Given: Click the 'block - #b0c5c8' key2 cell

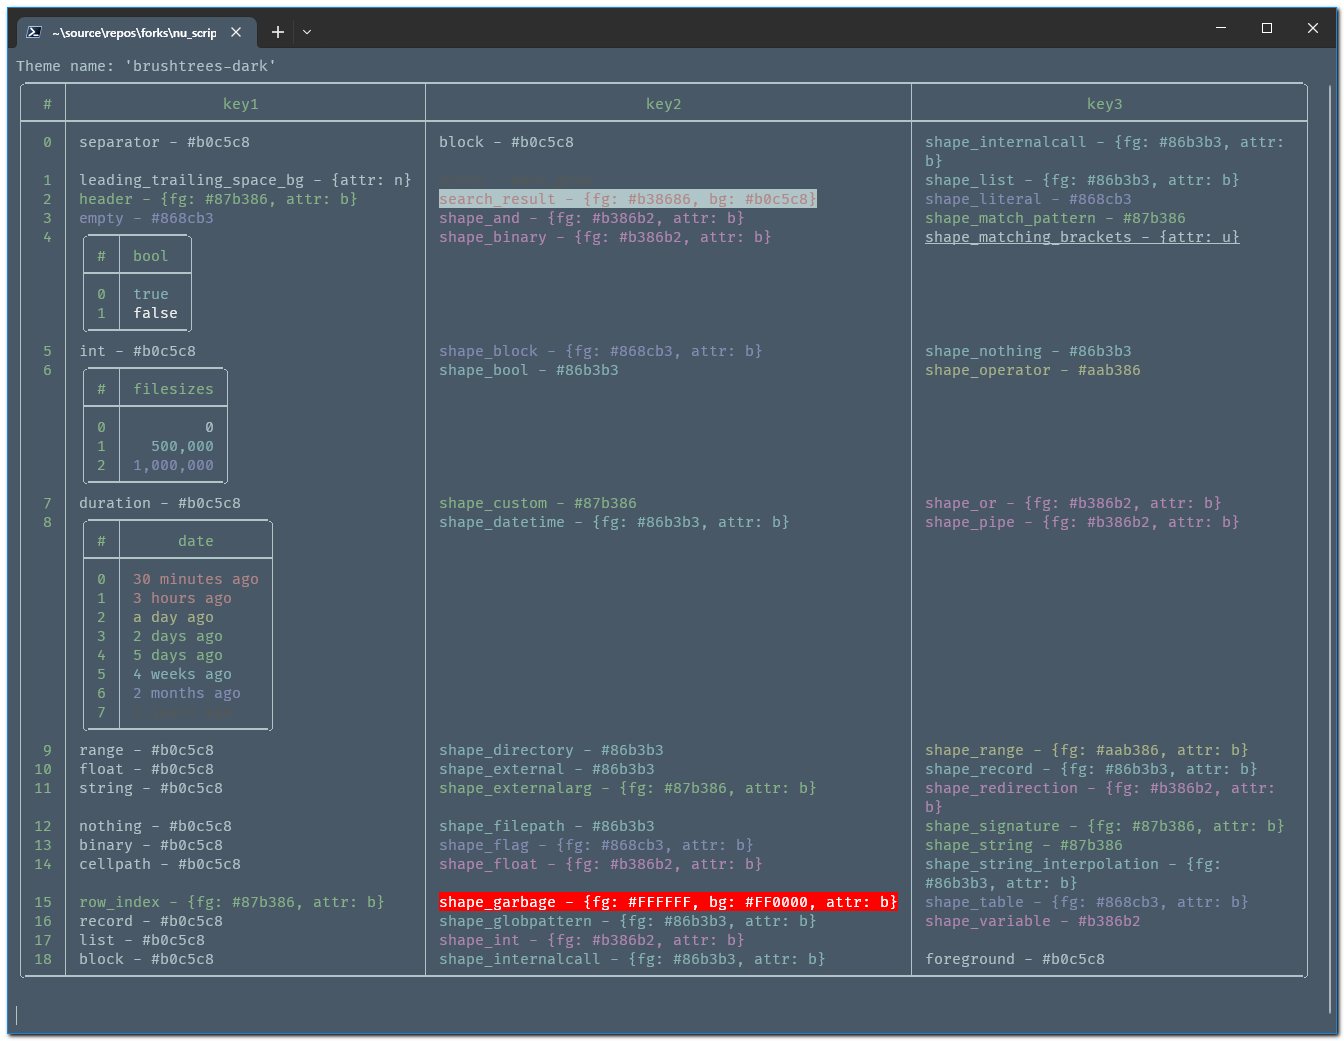Looking at the screenshot, I should coord(507,142).
